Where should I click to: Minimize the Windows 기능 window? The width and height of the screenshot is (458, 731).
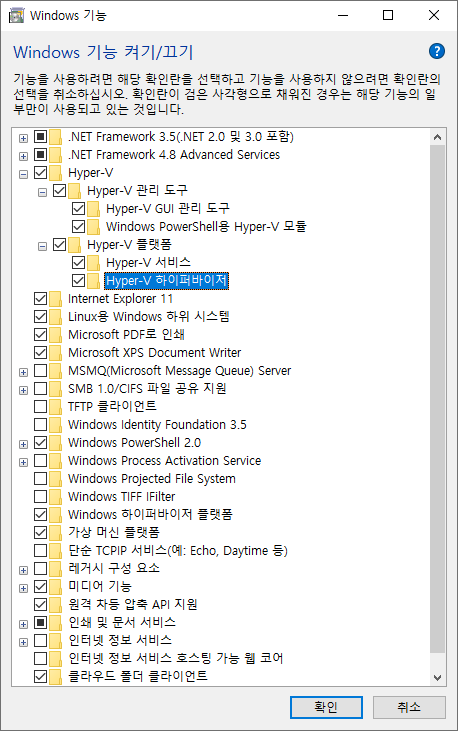(x=343, y=15)
